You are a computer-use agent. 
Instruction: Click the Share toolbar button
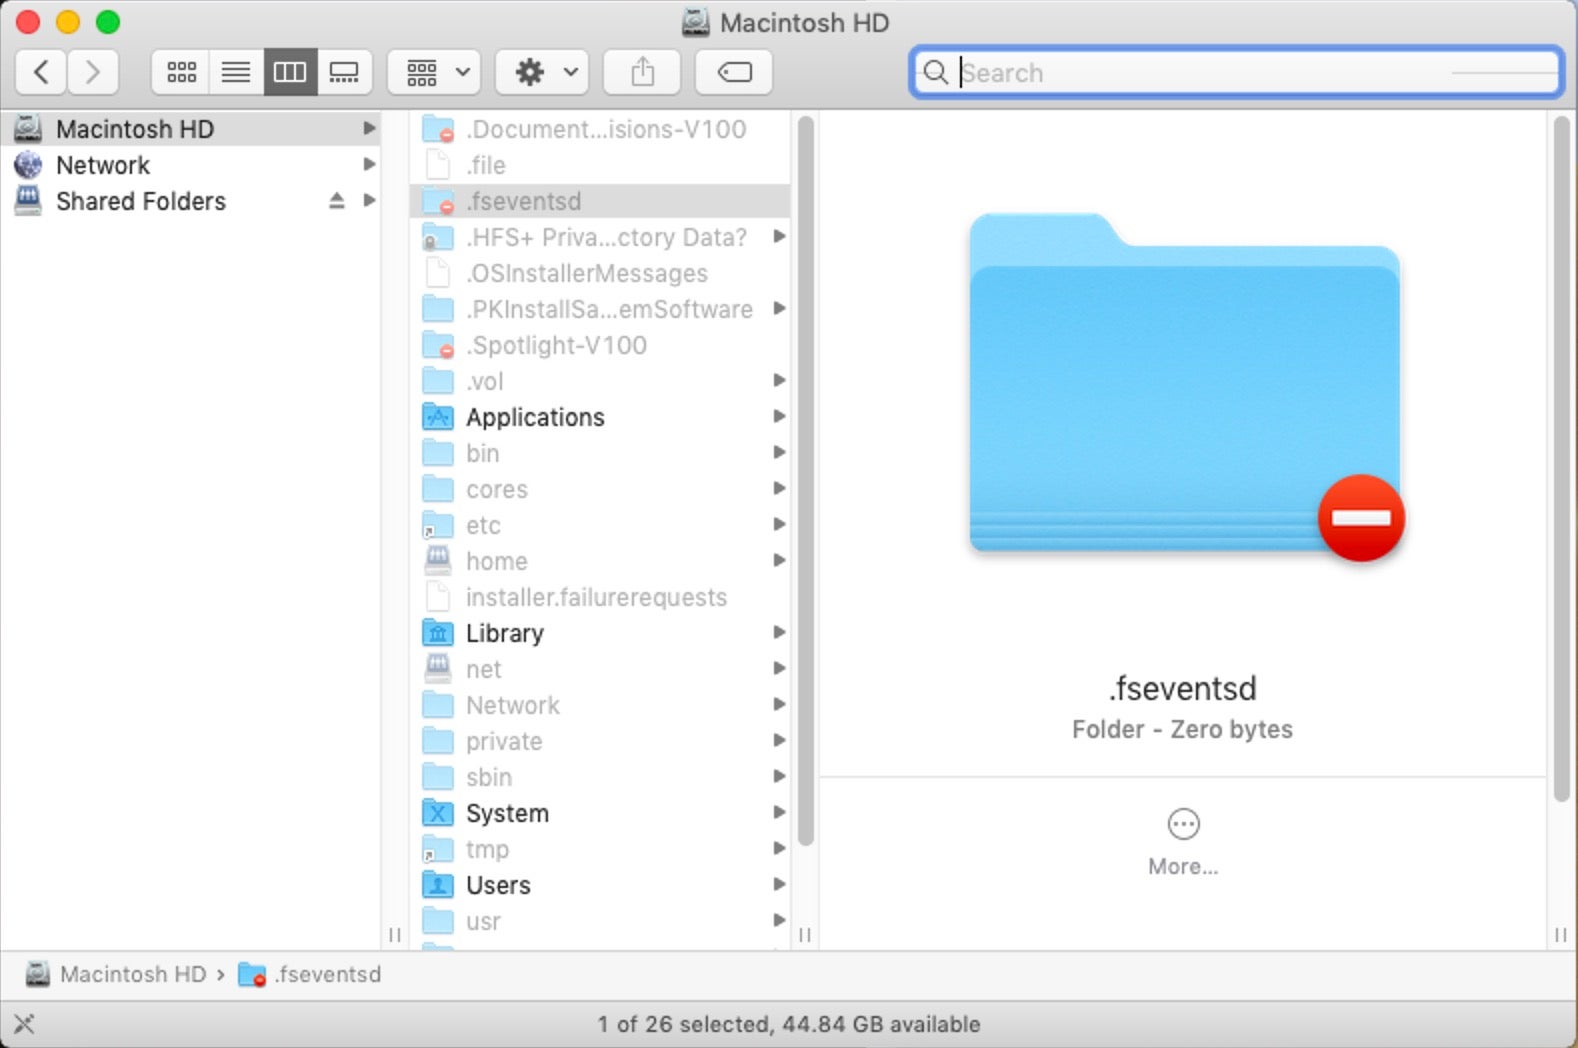tap(642, 72)
